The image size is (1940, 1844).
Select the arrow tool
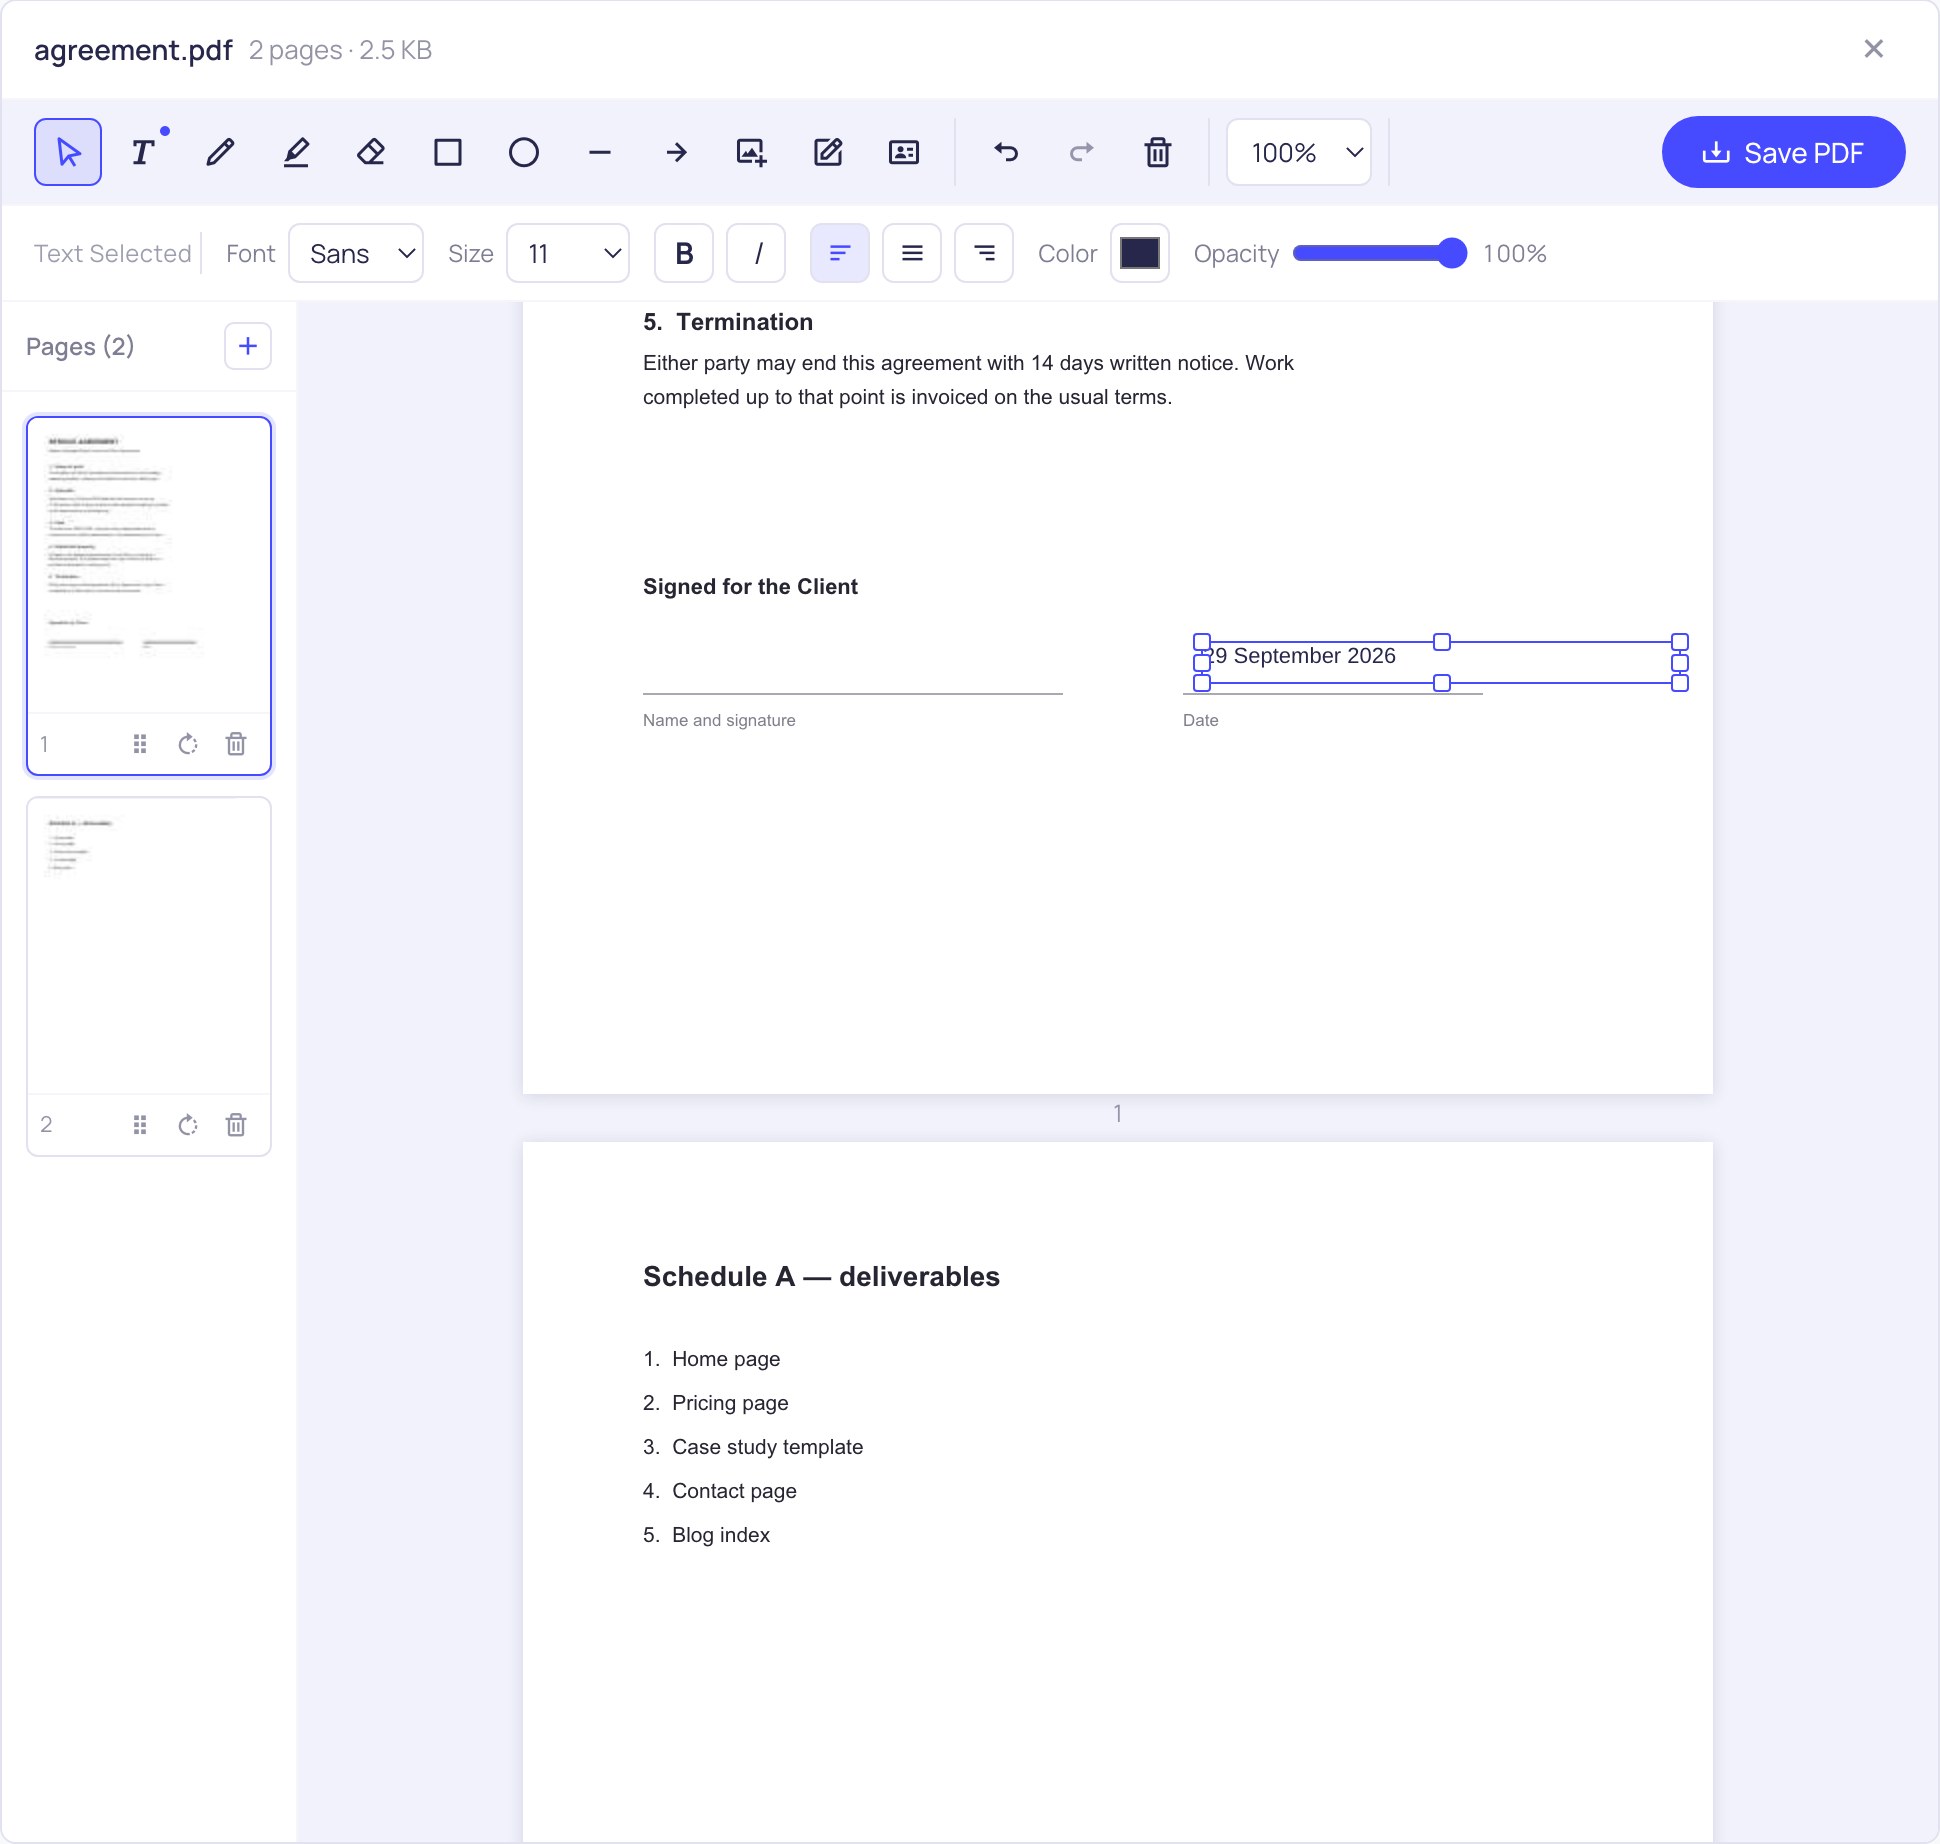click(x=676, y=152)
